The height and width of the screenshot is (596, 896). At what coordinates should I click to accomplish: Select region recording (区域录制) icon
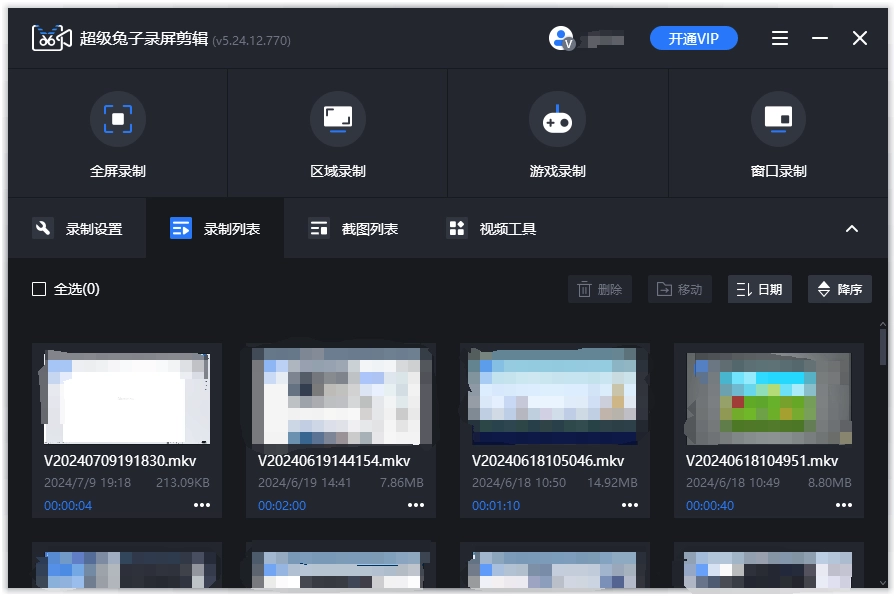click(x=338, y=120)
